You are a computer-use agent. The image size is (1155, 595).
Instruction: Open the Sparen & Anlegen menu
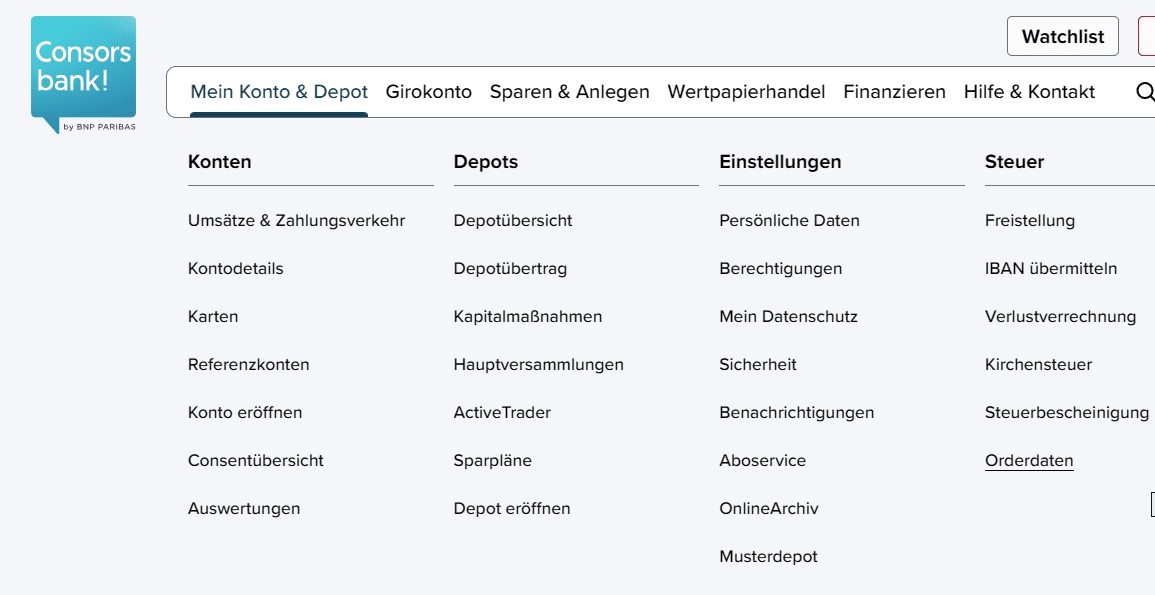pyautogui.click(x=569, y=92)
